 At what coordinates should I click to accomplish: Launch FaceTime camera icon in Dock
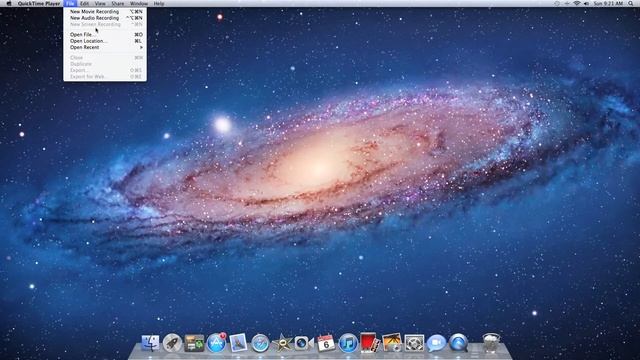303,343
